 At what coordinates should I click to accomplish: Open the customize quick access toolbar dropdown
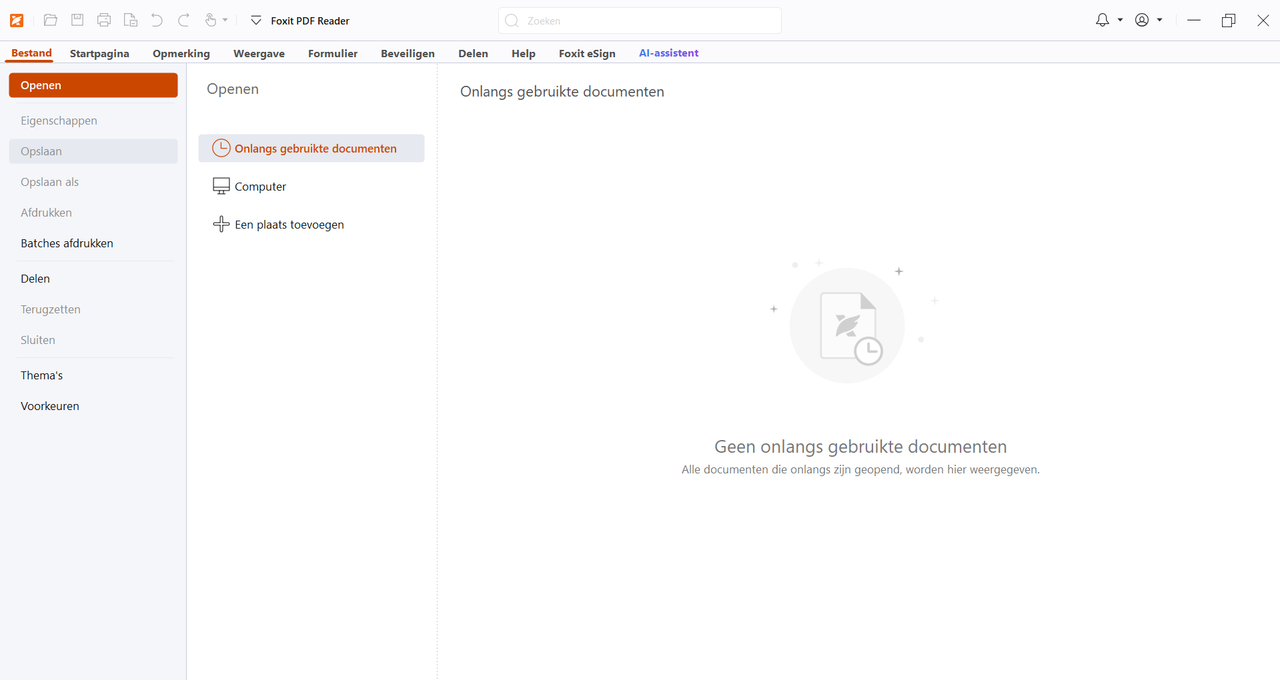256,20
